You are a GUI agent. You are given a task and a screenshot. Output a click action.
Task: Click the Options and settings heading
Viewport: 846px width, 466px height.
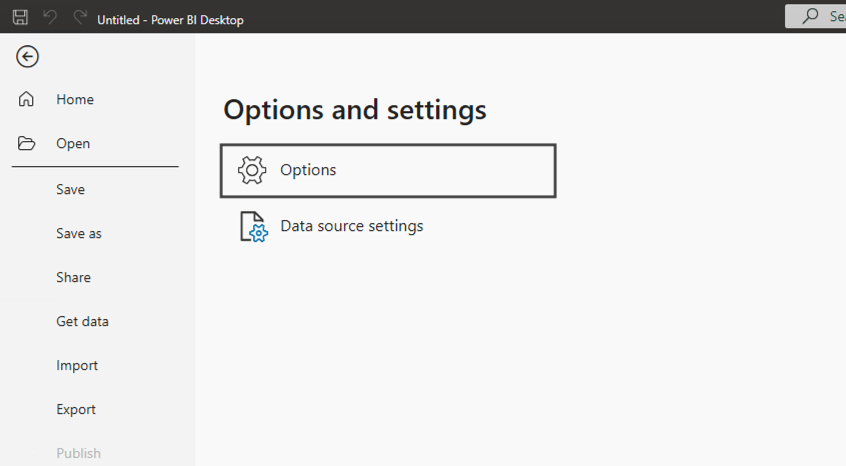click(355, 111)
